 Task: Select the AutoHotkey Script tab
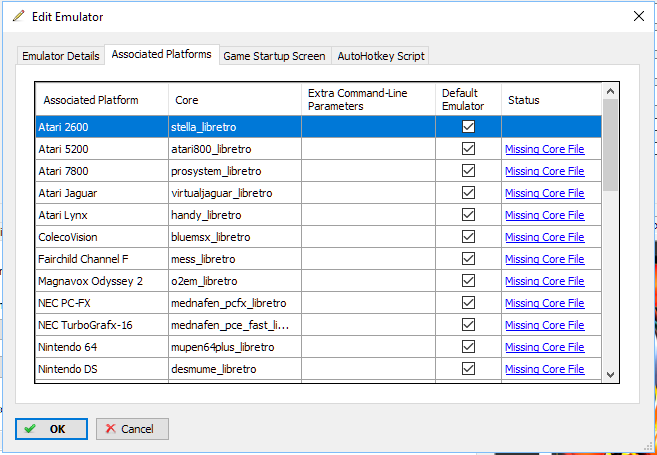point(381,56)
